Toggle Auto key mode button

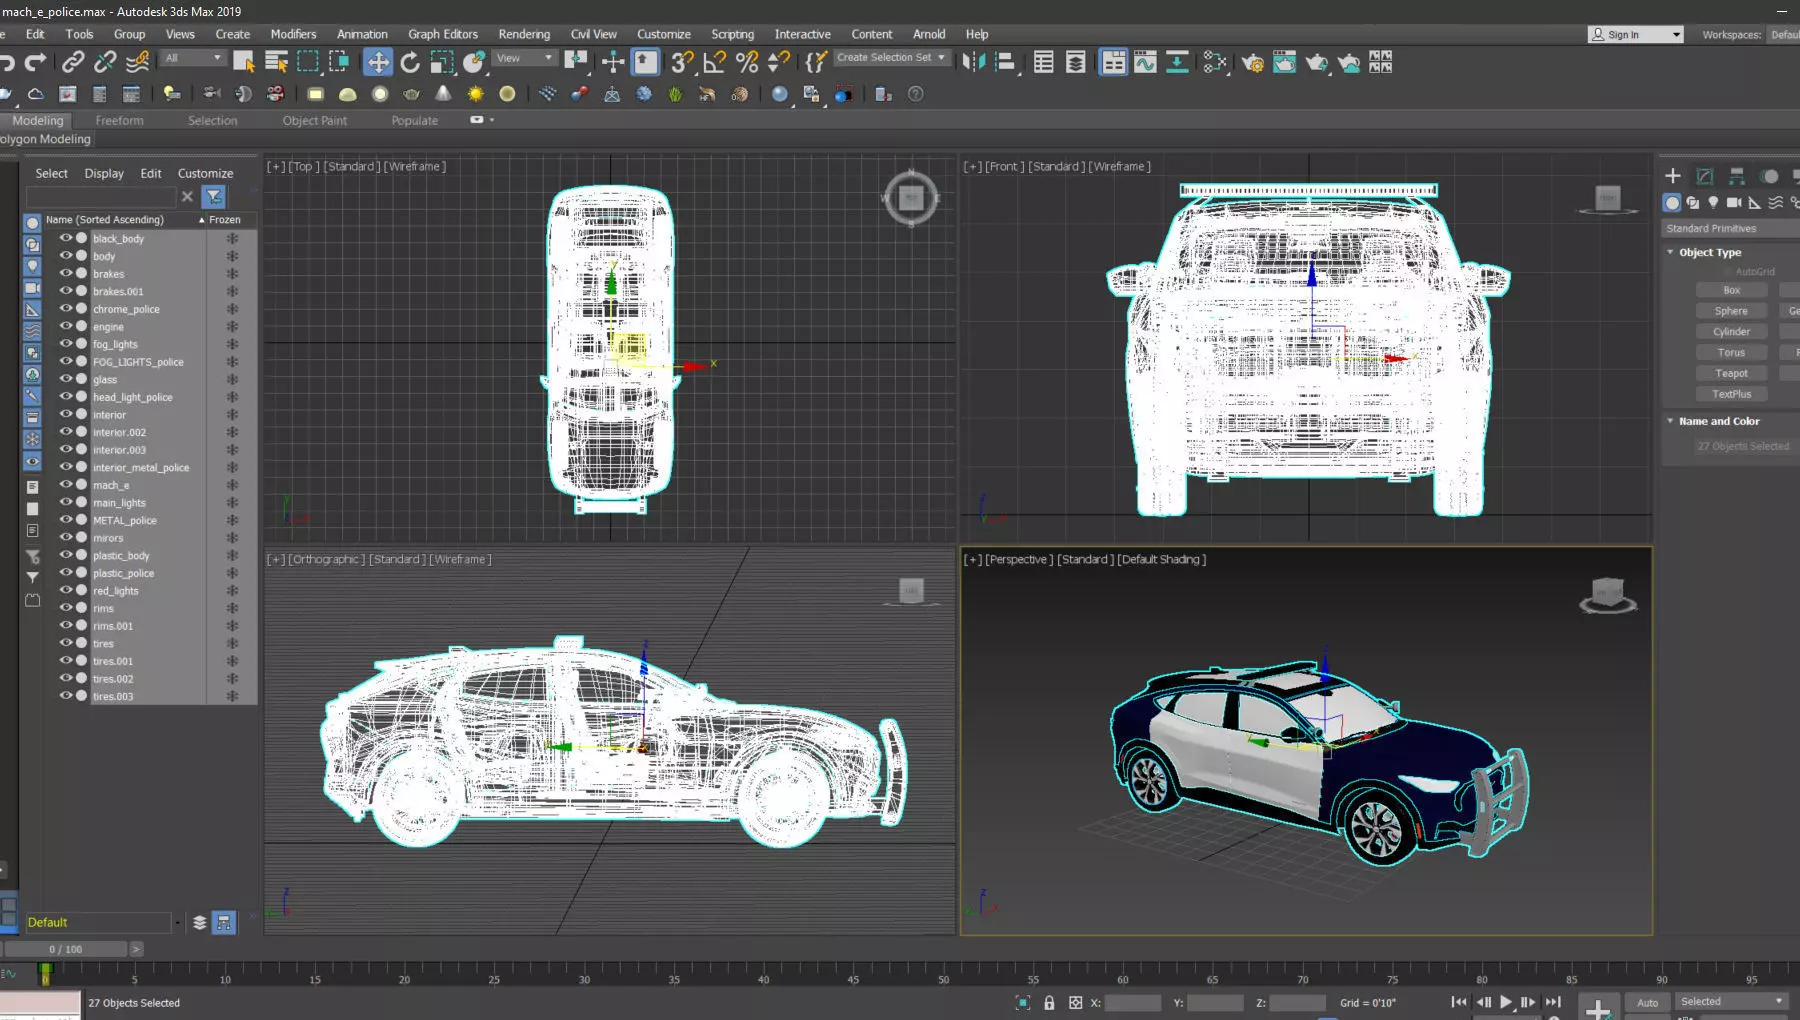1647,1002
